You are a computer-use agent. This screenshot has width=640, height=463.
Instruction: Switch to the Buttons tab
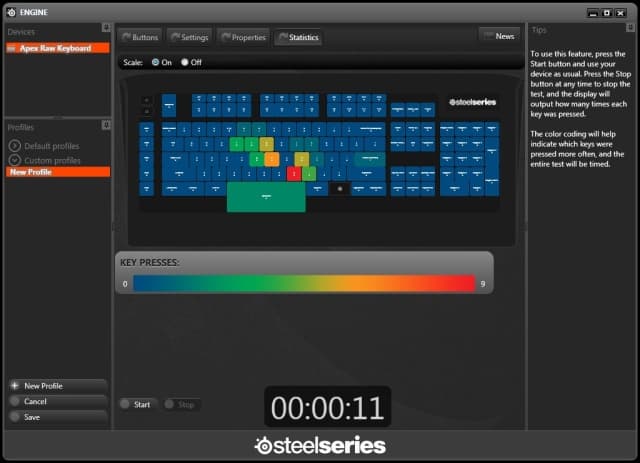pyautogui.click(x=140, y=37)
